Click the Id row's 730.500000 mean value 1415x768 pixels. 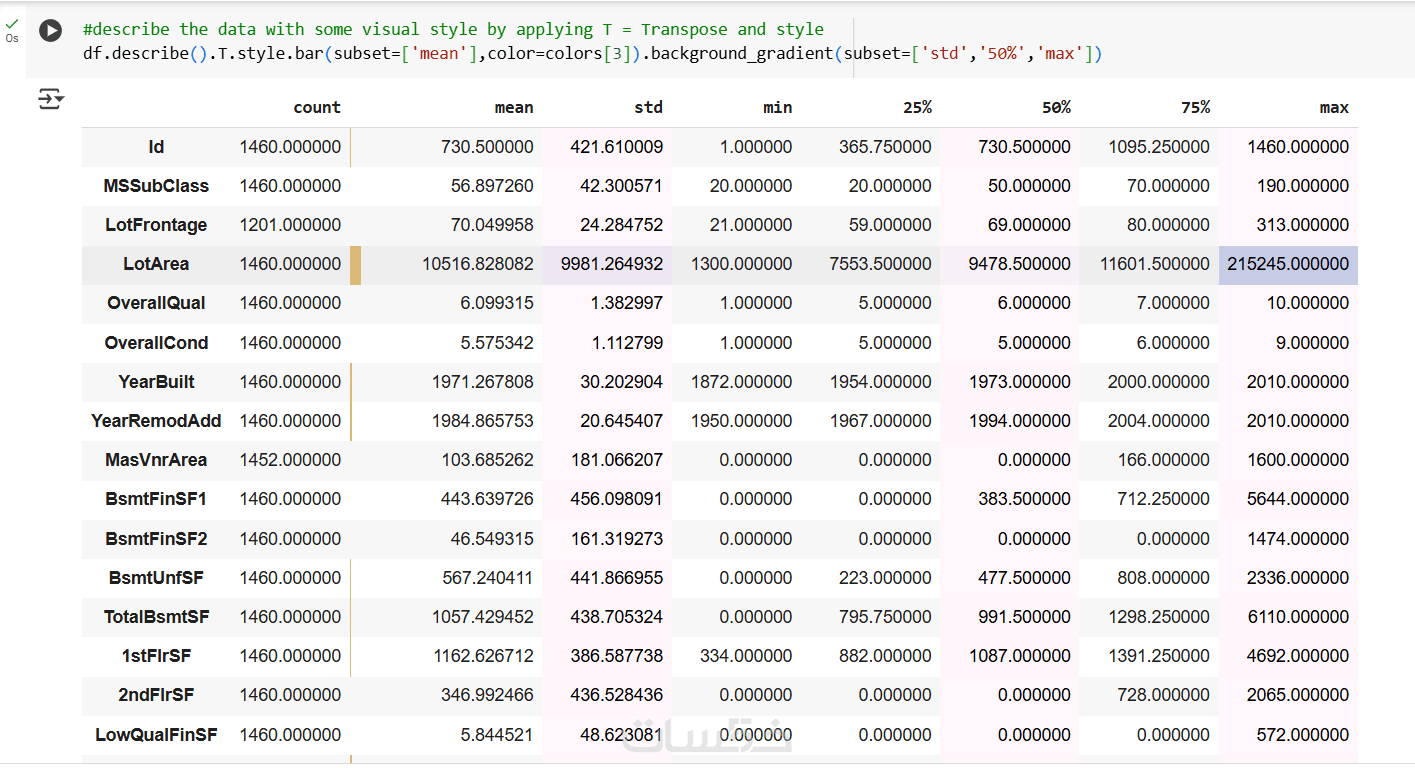pos(487,147)
